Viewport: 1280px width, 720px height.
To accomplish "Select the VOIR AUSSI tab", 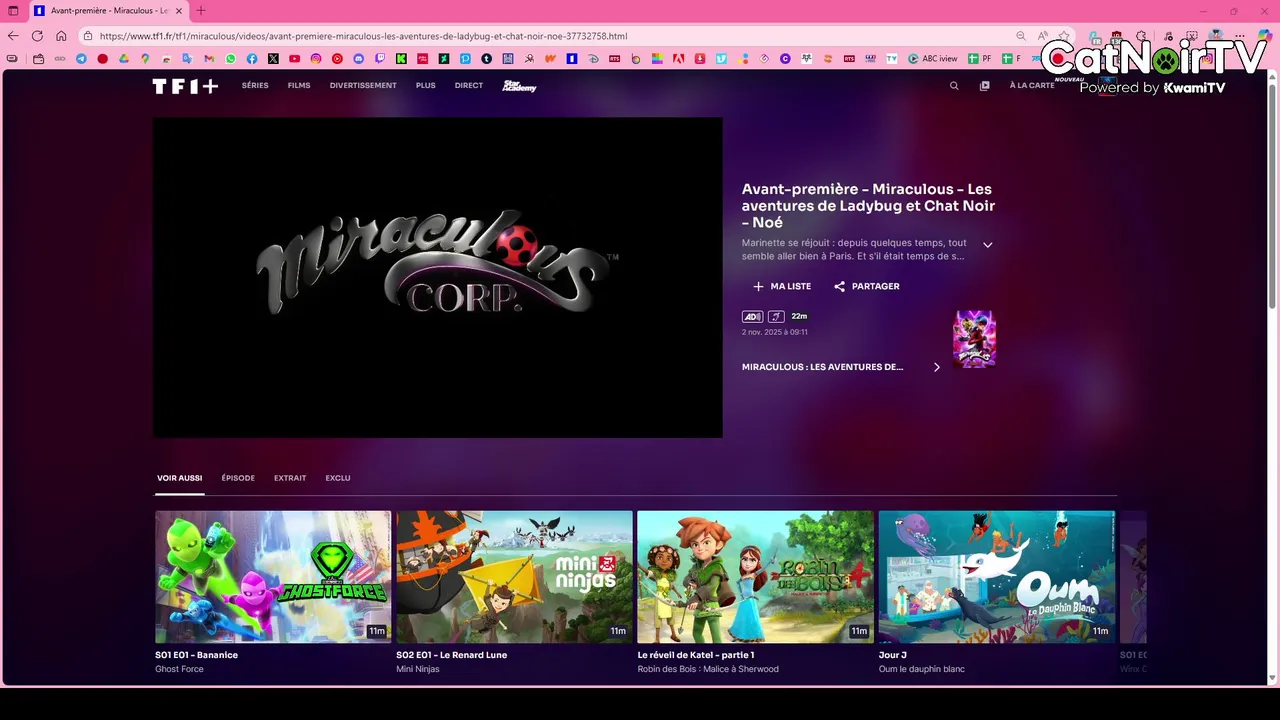I will point(179,478).
